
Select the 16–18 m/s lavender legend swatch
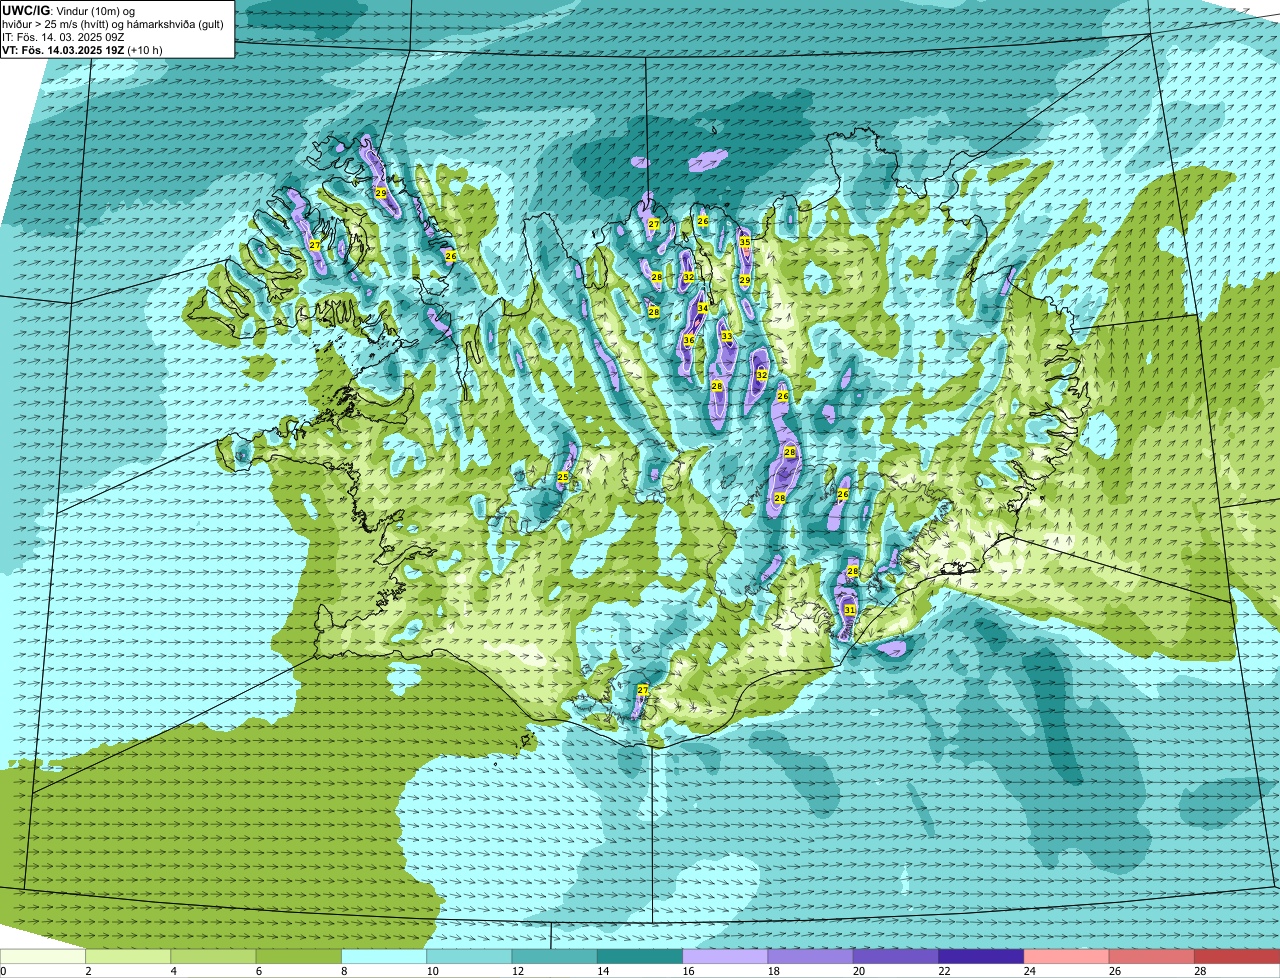(x=725, y=956)
